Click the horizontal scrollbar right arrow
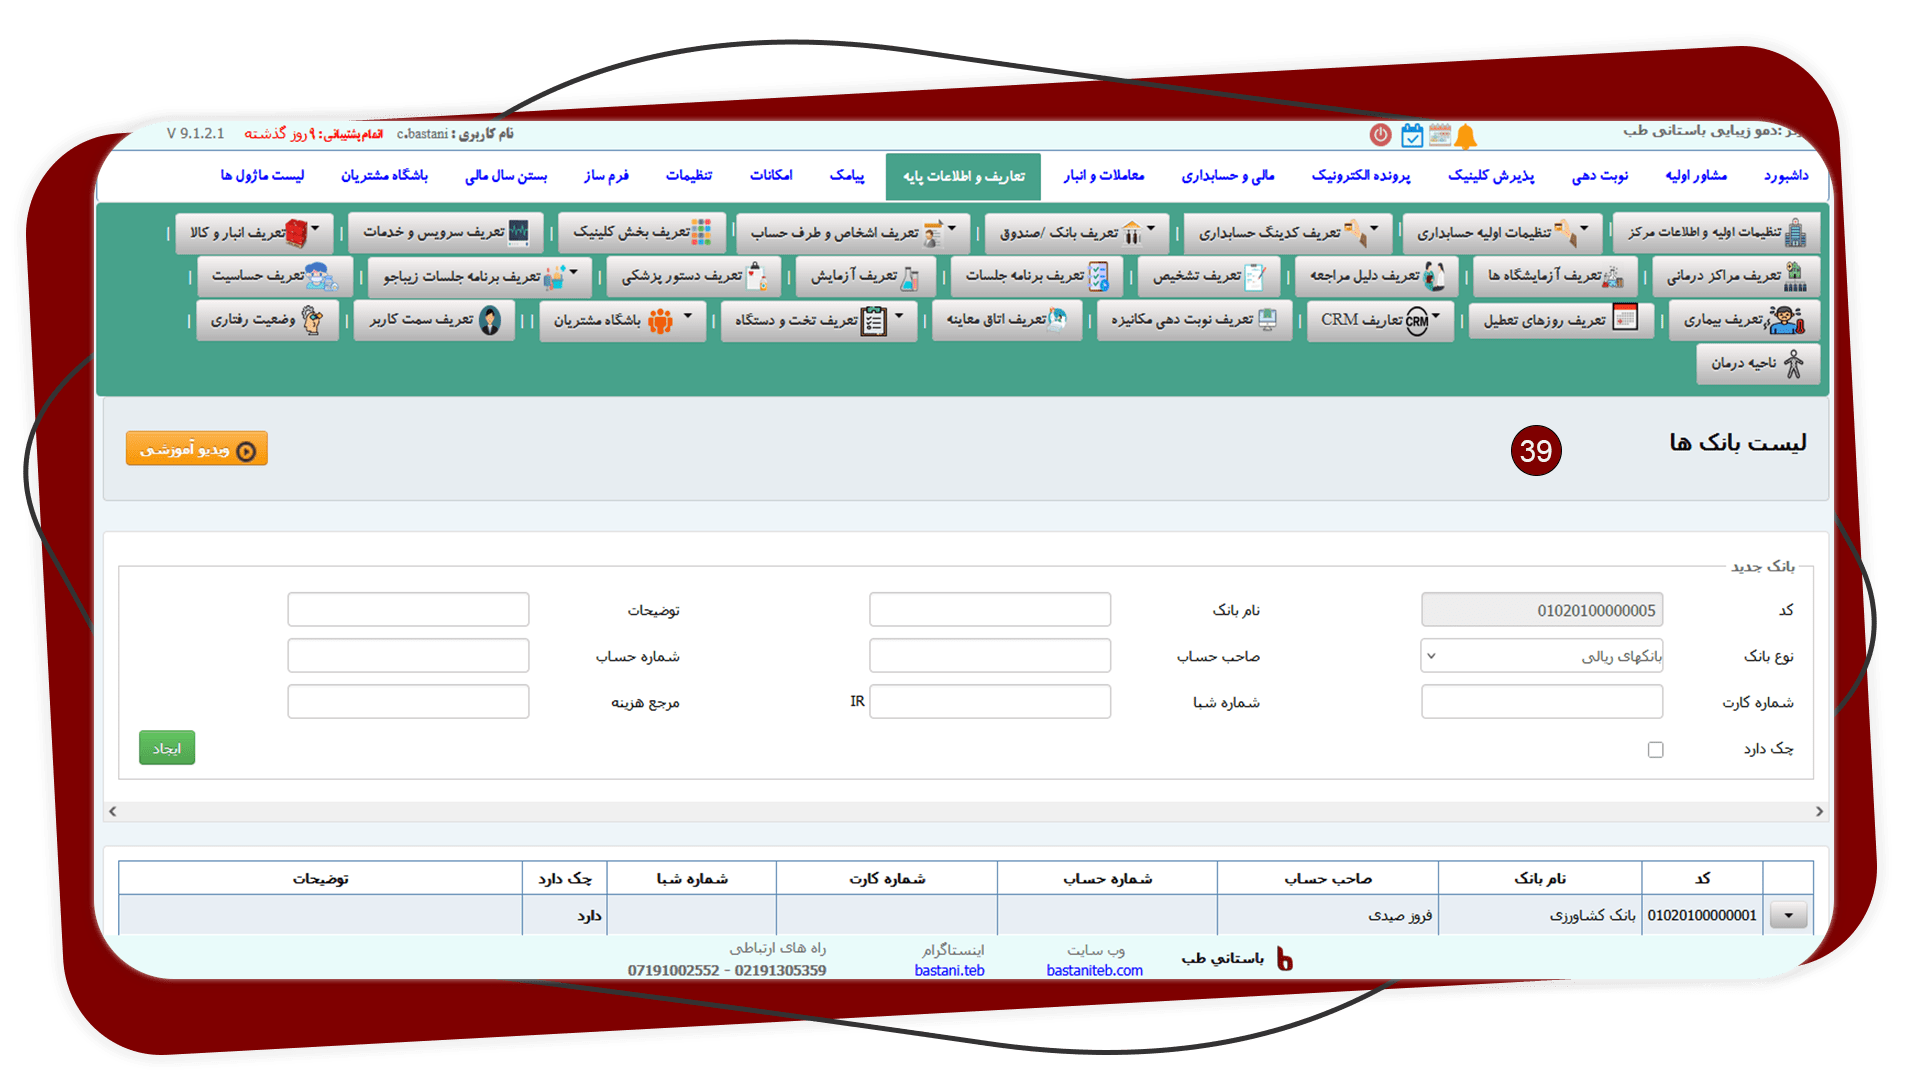Image resolution: width=1920 pixels, height=1080 pixels. coord(1819,812)
